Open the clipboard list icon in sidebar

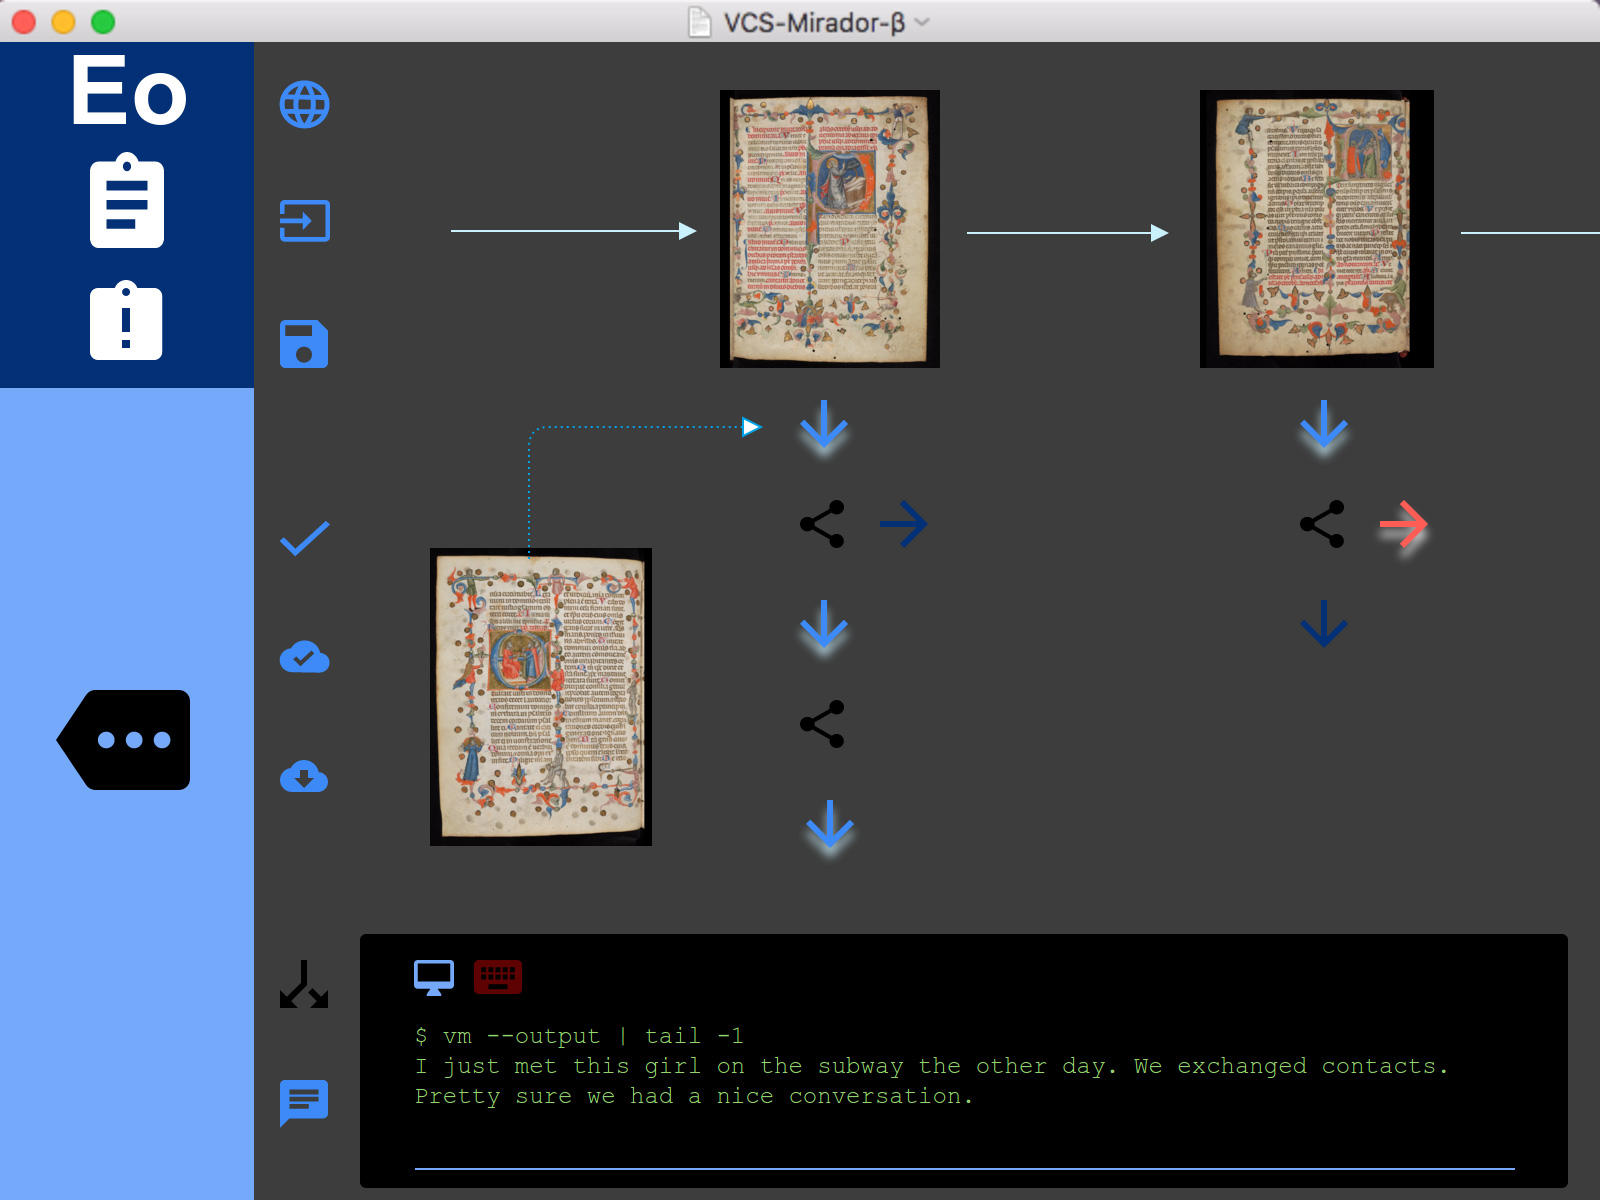click(127, 200)
